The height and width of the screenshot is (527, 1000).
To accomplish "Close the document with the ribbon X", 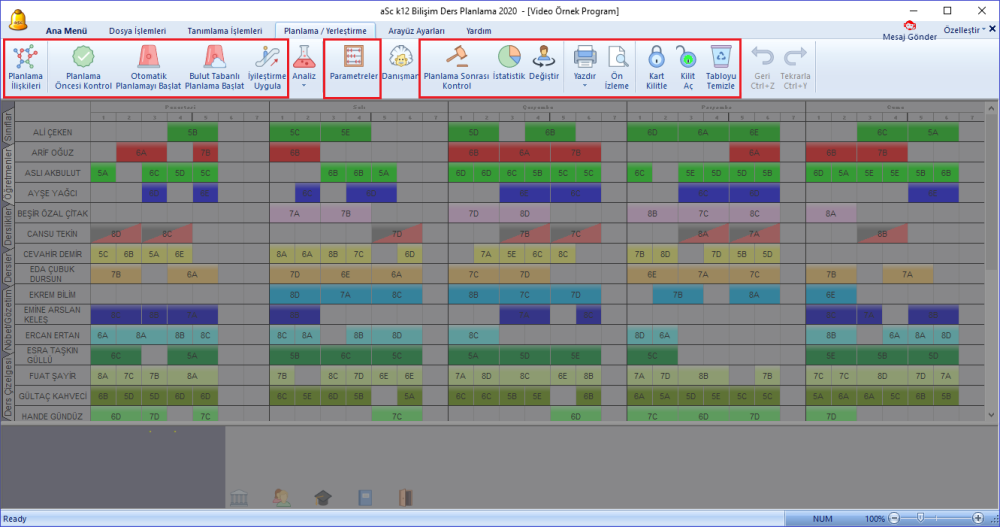I will click(x=992, y=29).
